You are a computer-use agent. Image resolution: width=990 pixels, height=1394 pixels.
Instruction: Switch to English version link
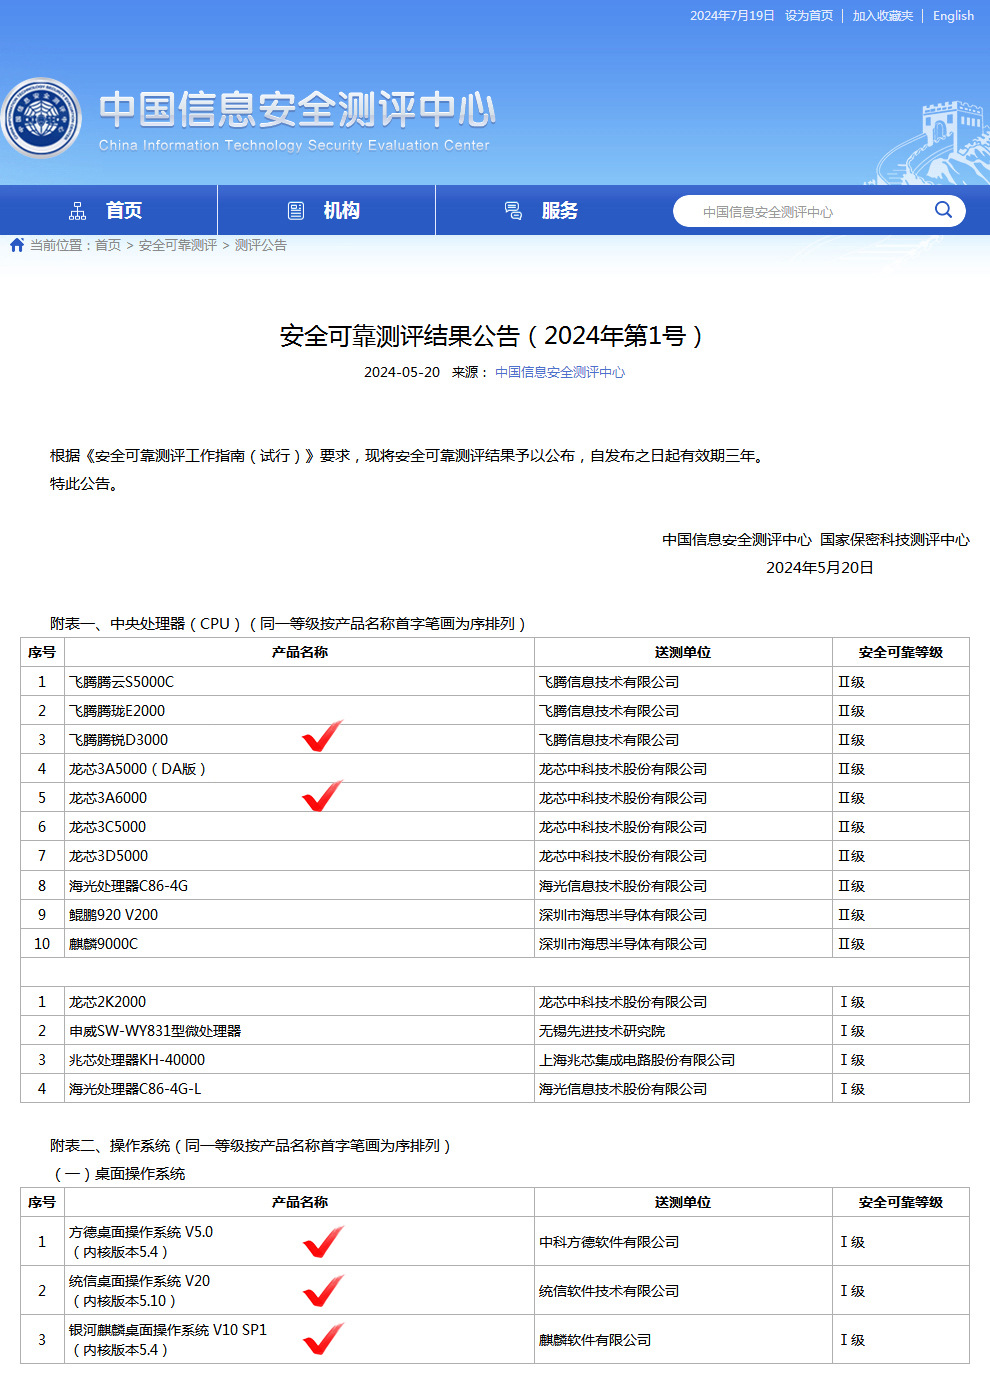pyautogui.click(x=953, y=16)
